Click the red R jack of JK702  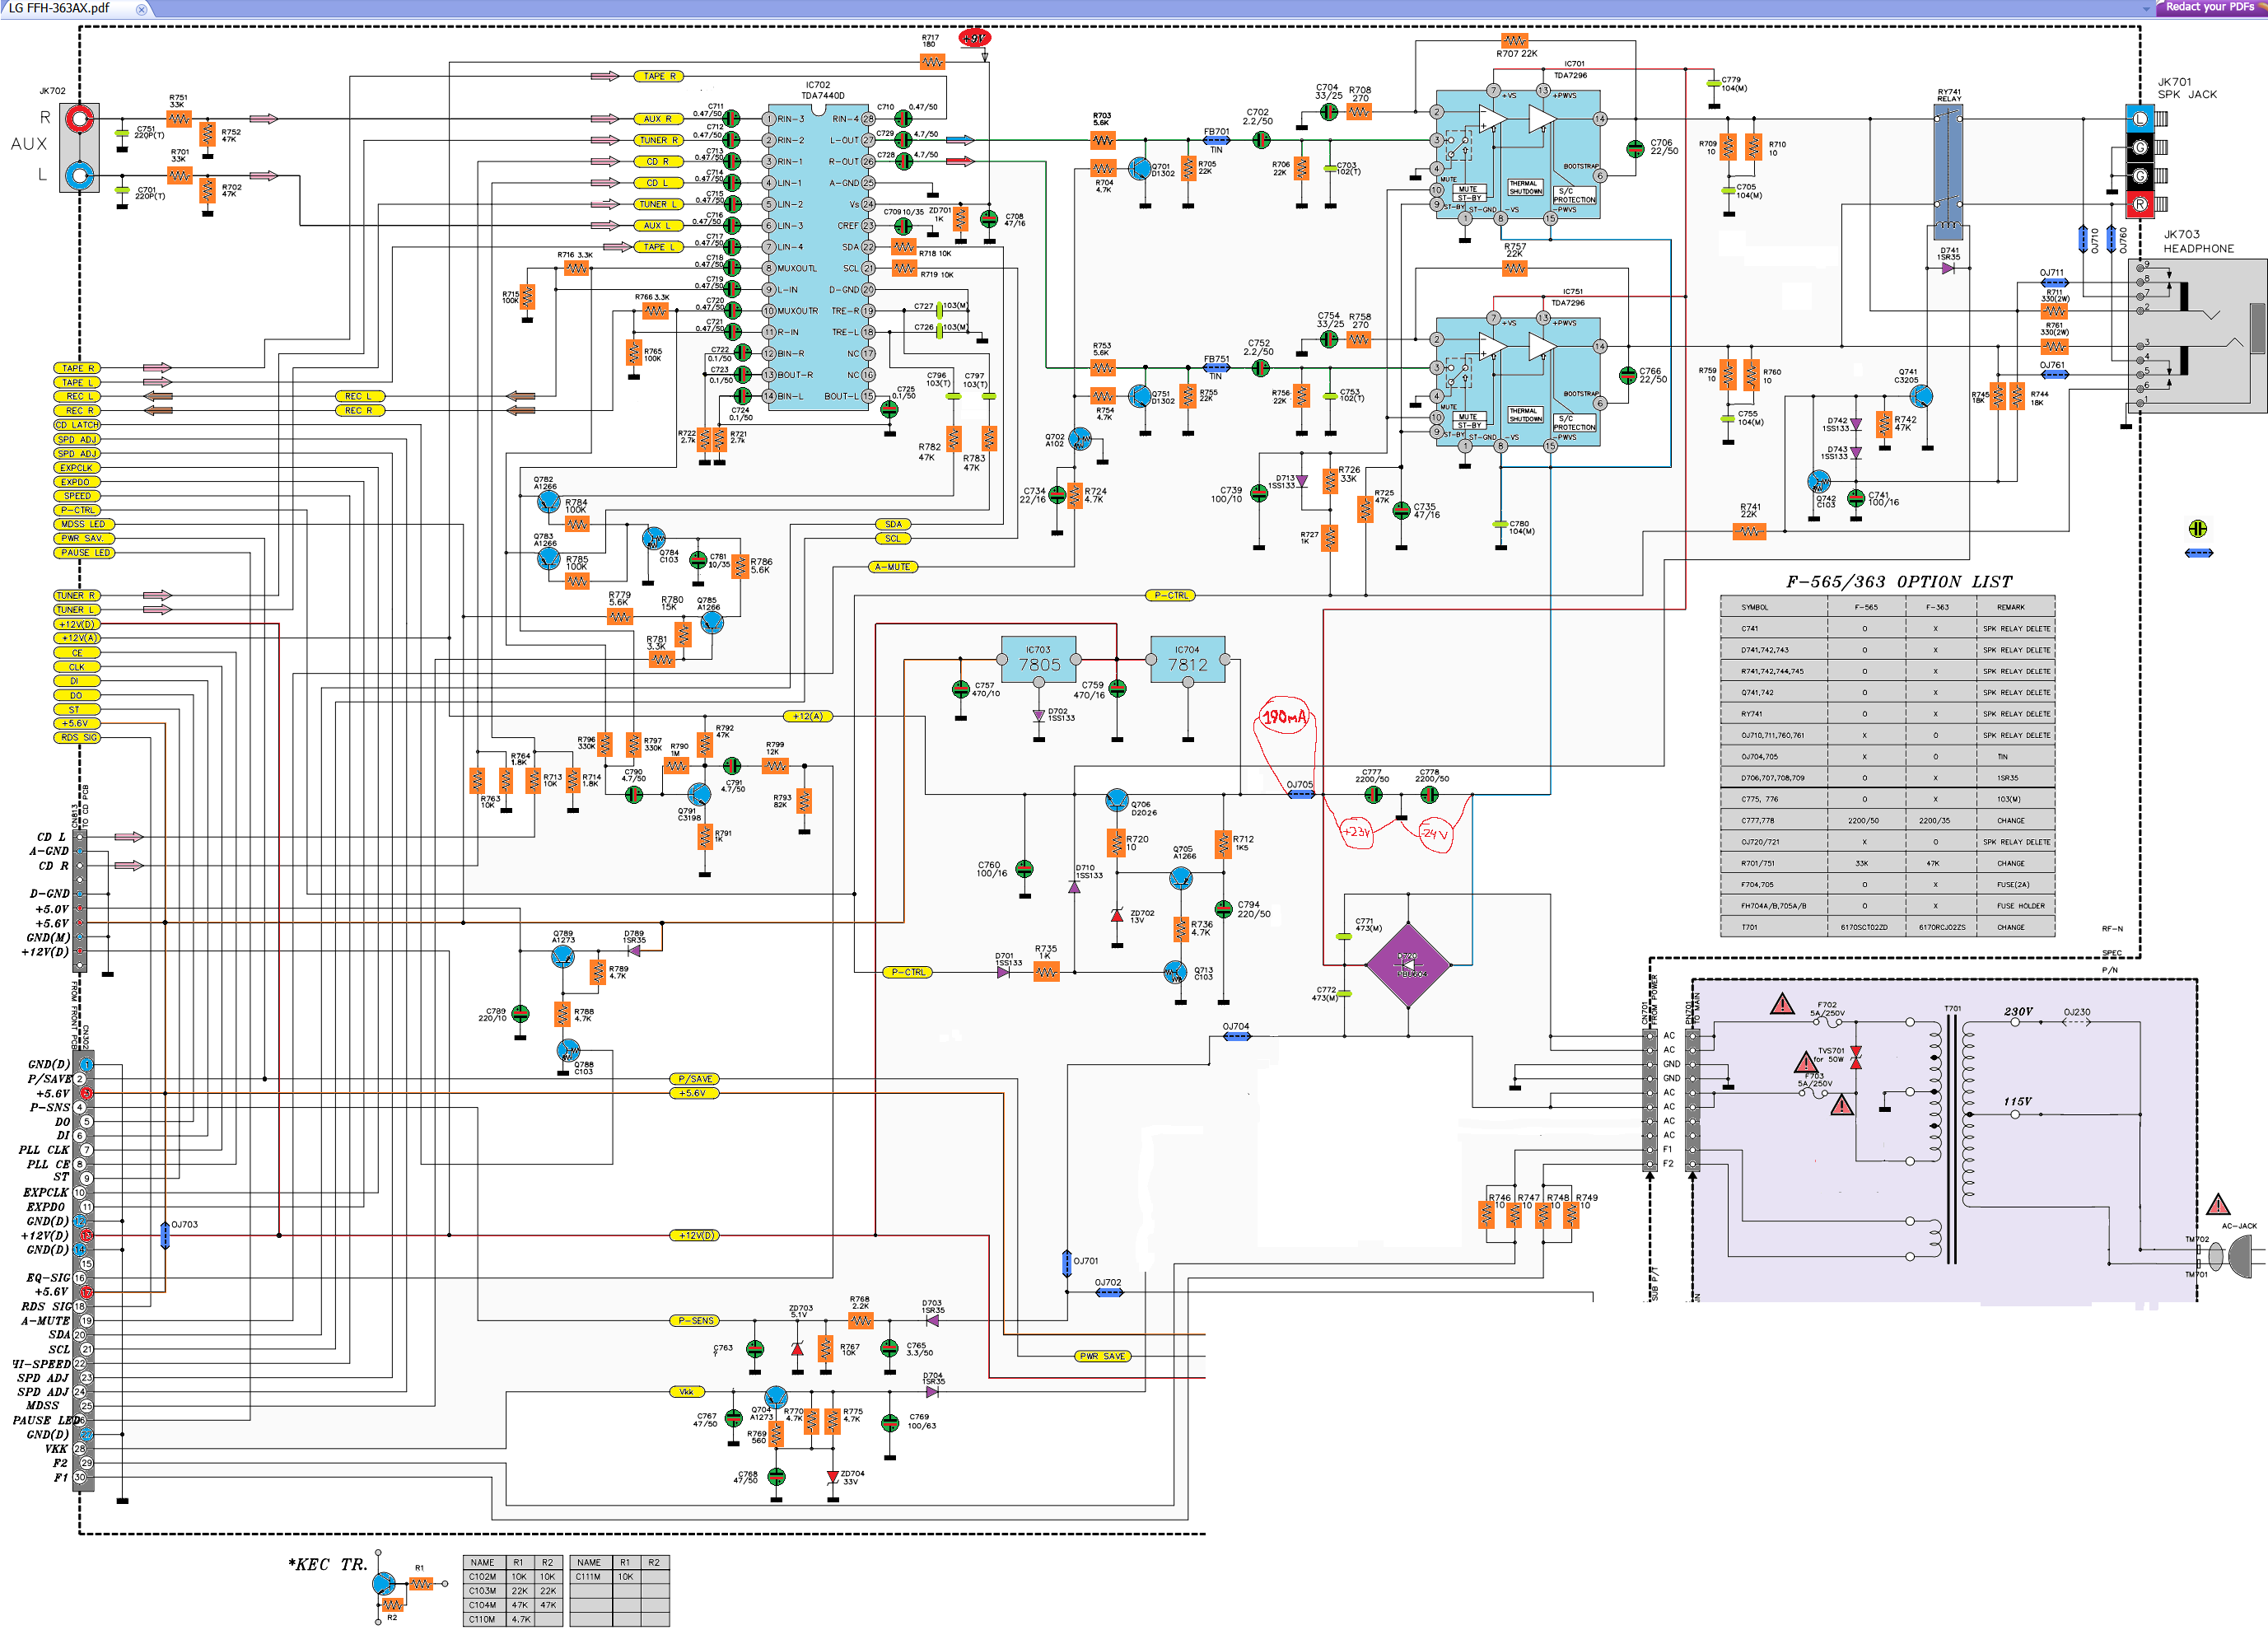click(x=79, y=119)
